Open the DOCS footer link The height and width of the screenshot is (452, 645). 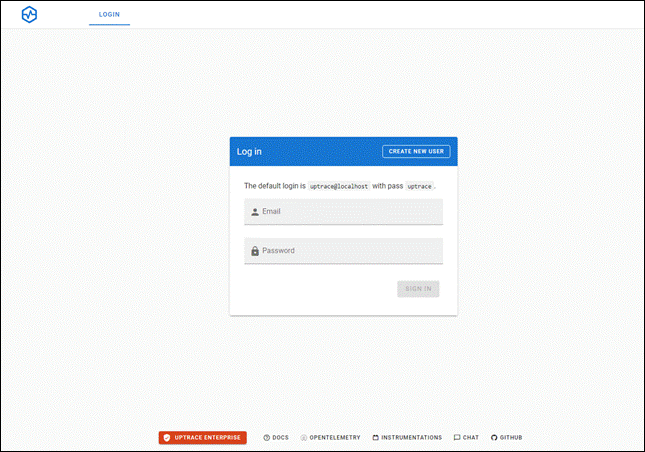coord(276,438)
